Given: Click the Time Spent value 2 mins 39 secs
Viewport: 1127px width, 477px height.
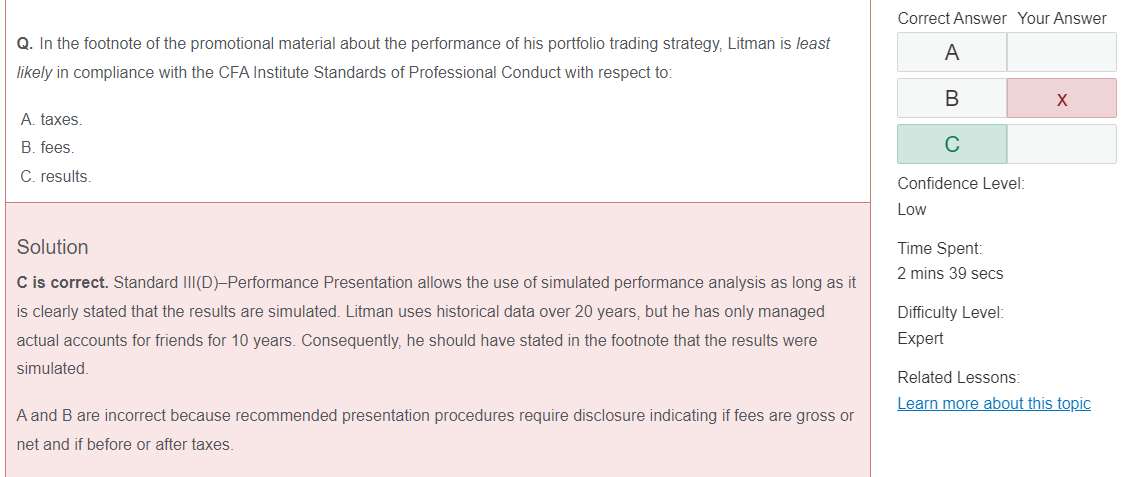Looking at the screenshot, I should [x=950, y=274].
